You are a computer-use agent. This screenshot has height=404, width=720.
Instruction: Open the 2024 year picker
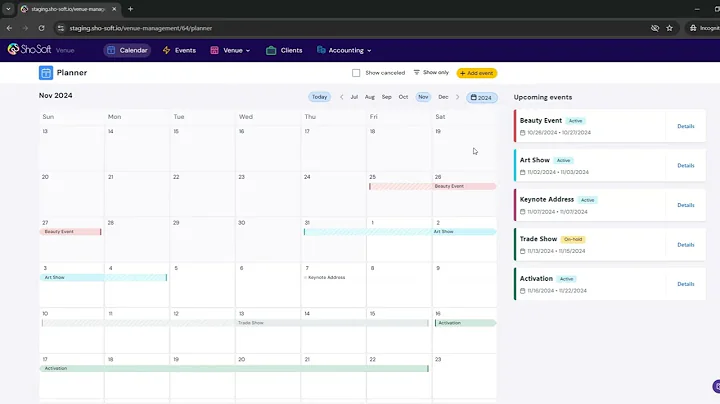pos(482,97)
